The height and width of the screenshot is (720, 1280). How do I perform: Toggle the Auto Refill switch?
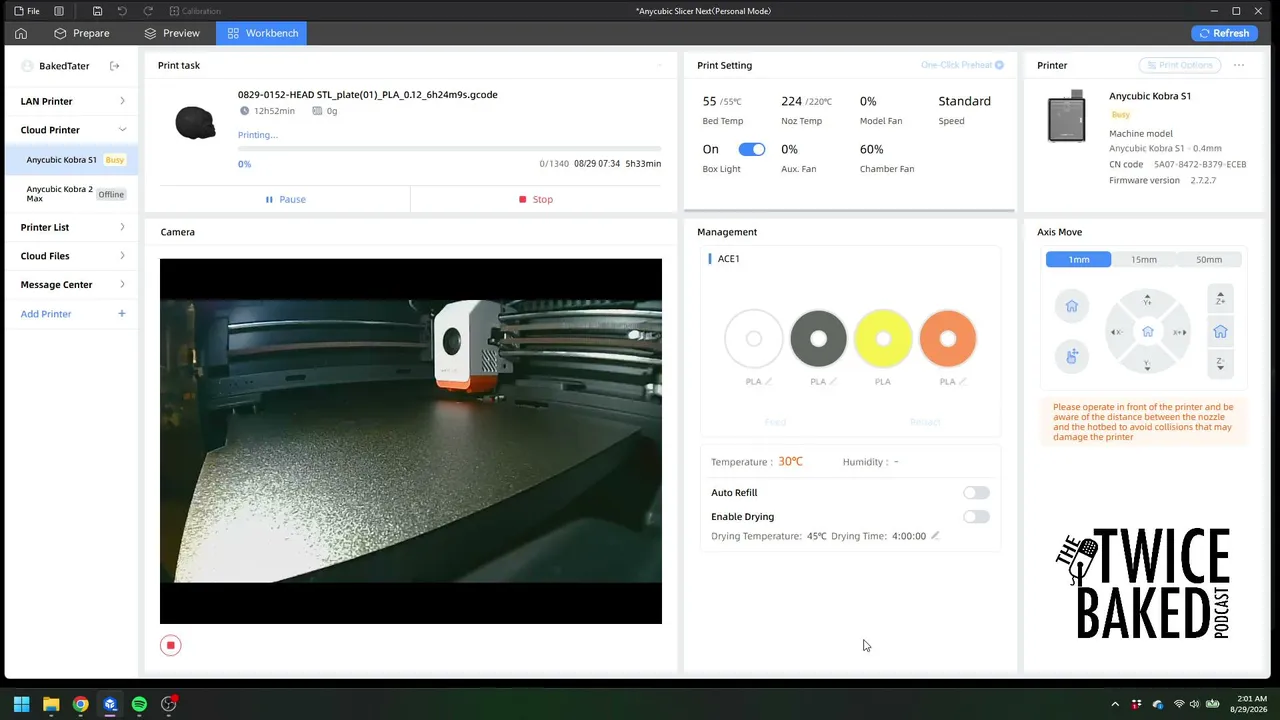click(x=976, y=493)
